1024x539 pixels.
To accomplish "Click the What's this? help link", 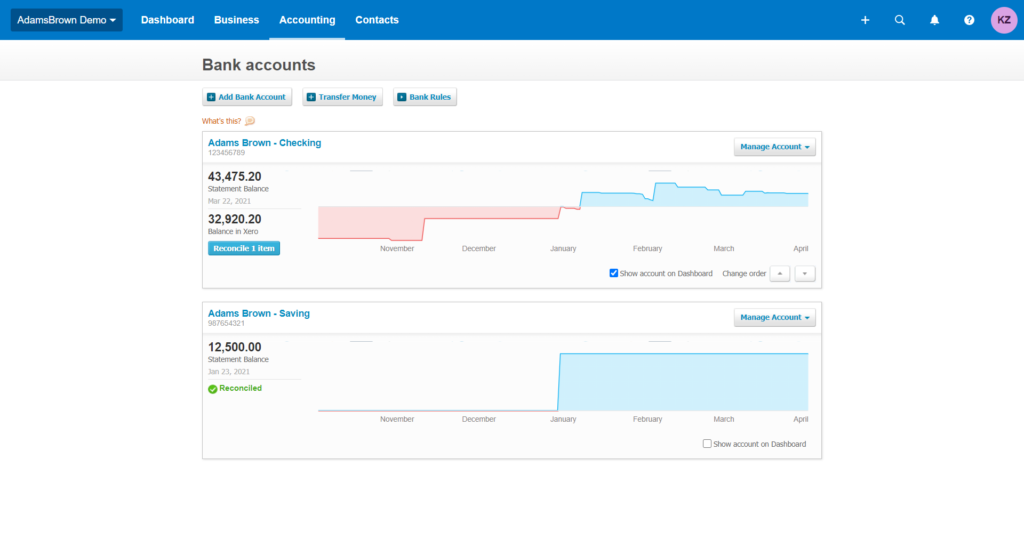I will (x=221, y=121).
